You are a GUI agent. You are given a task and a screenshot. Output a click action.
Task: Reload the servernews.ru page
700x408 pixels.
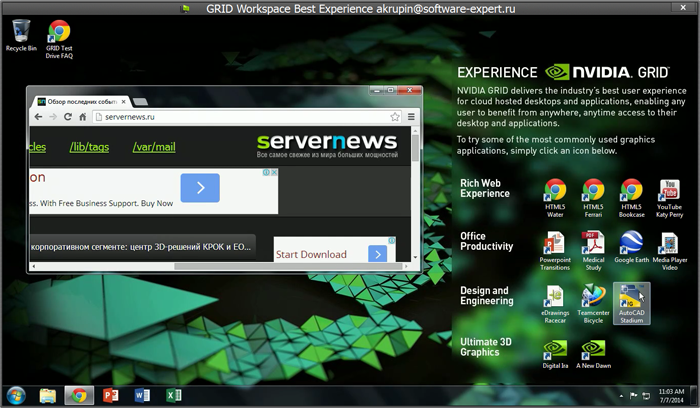click(68, 117)
